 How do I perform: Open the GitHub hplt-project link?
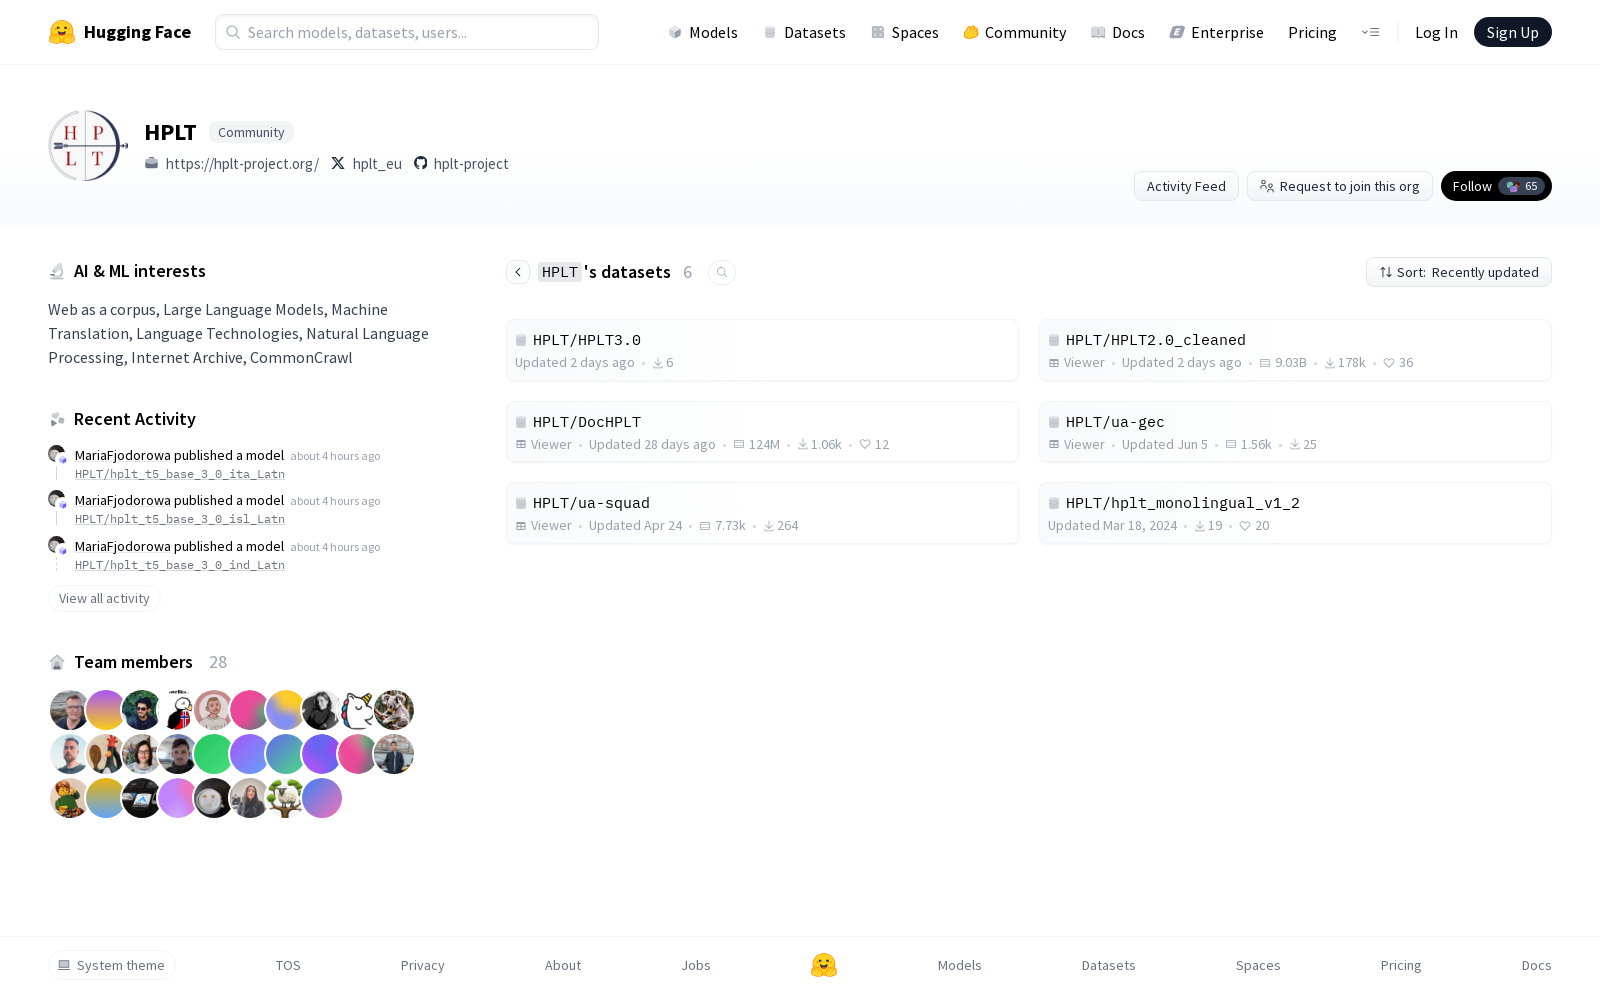pos(461,163)
